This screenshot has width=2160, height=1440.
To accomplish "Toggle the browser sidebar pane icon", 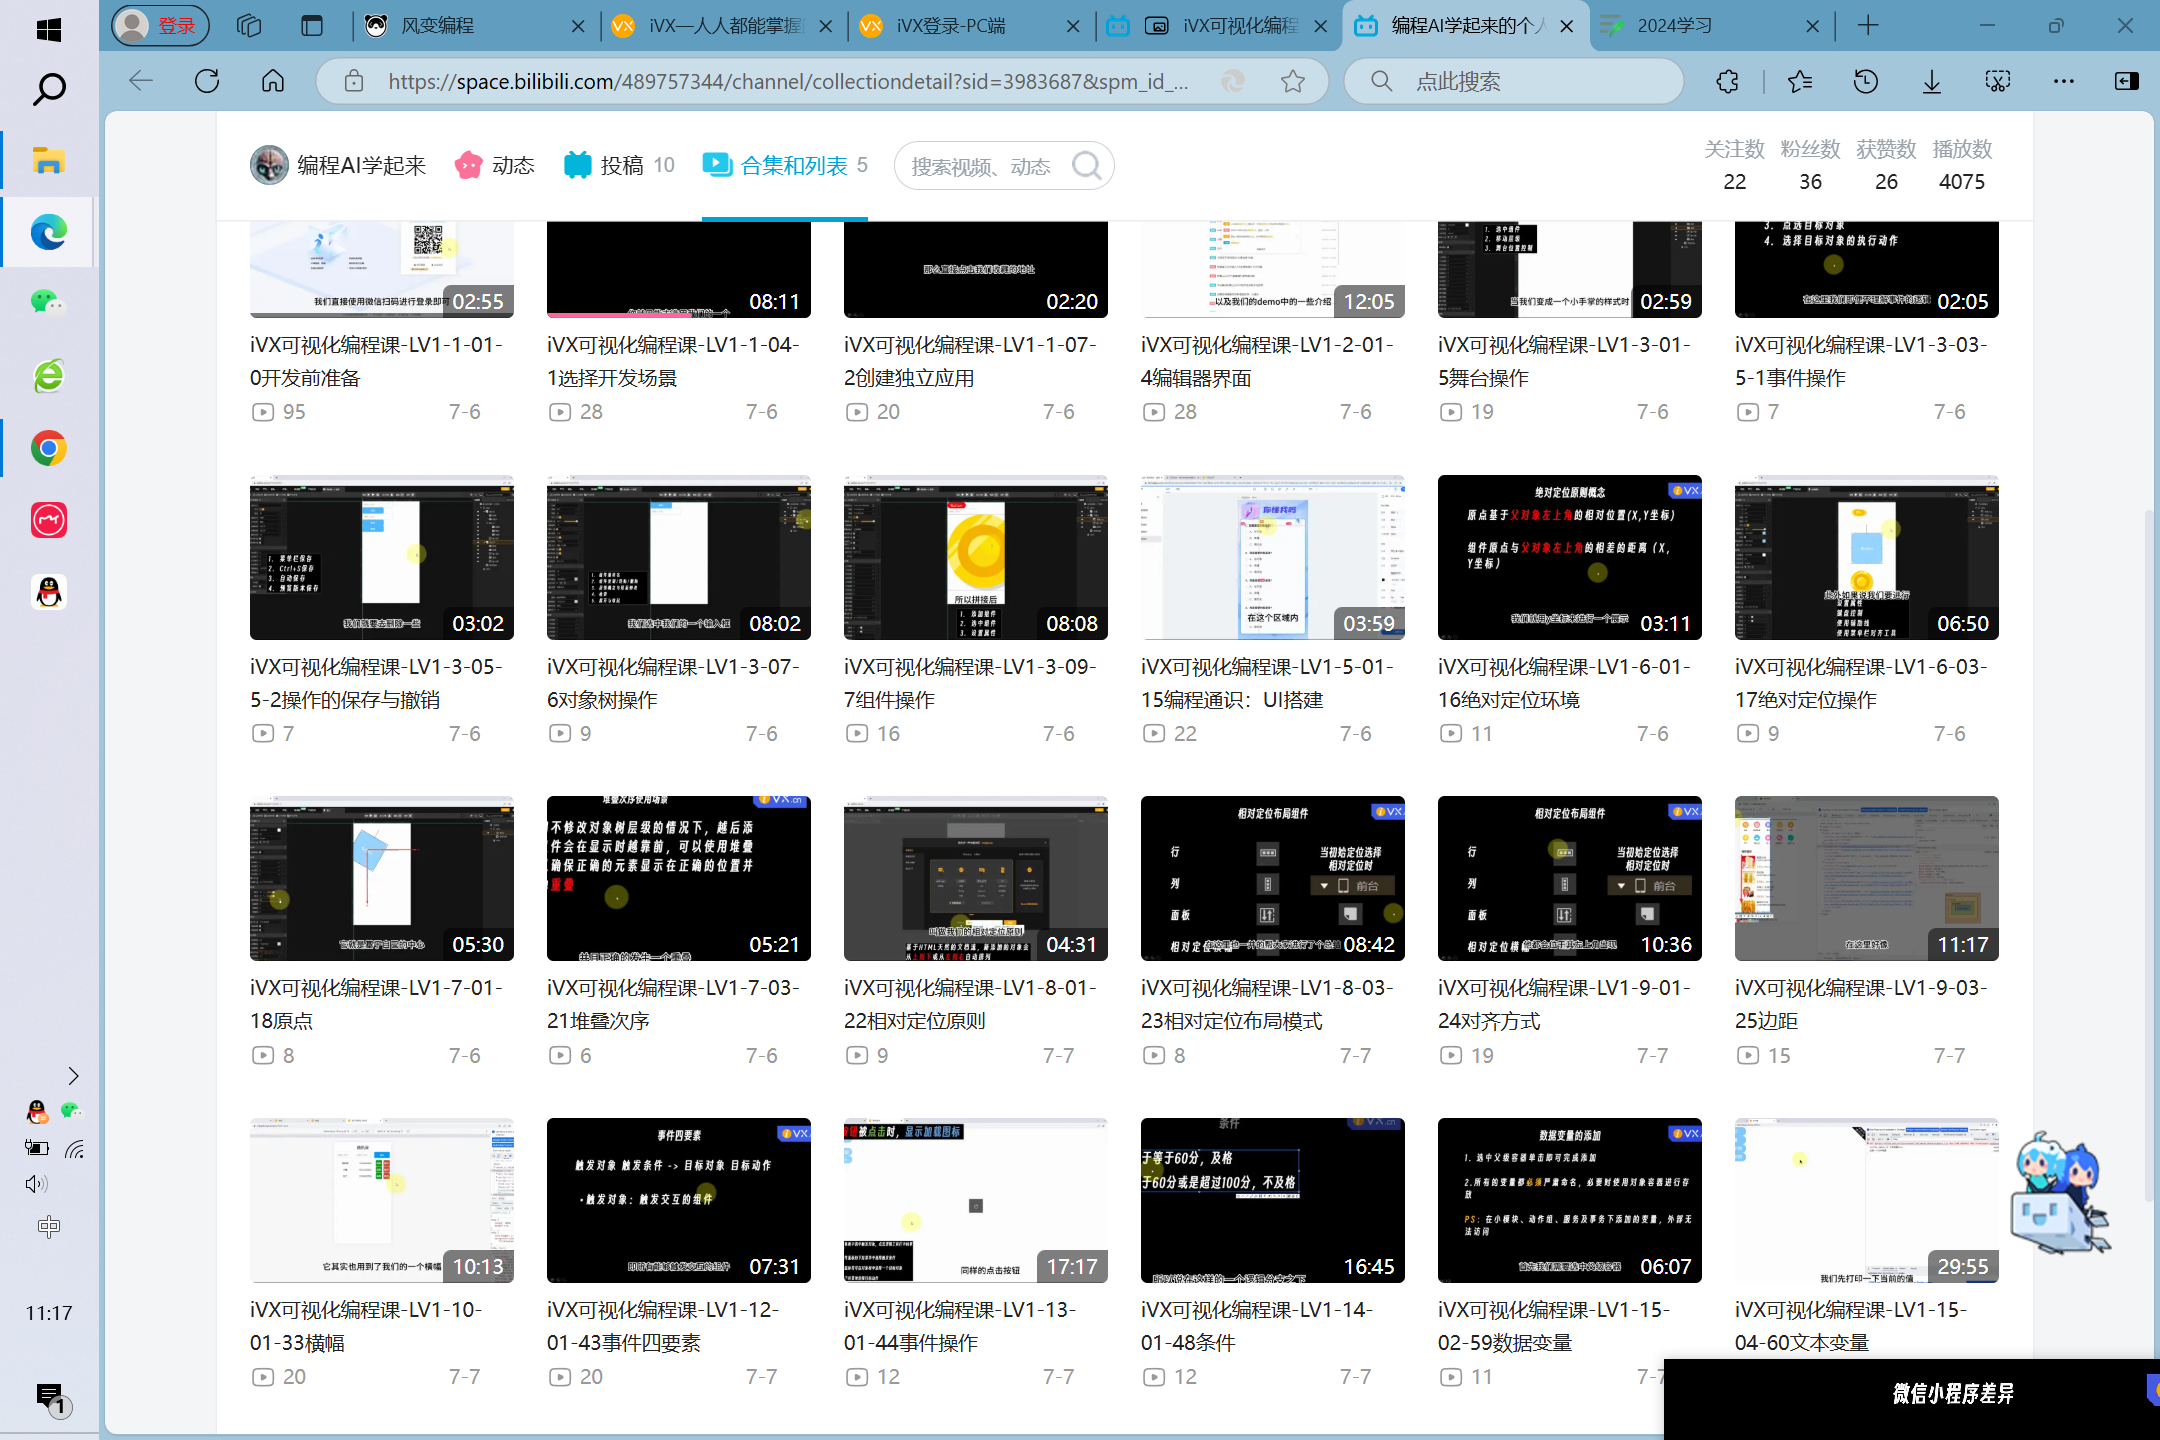I will click(x=2127, y=81).
